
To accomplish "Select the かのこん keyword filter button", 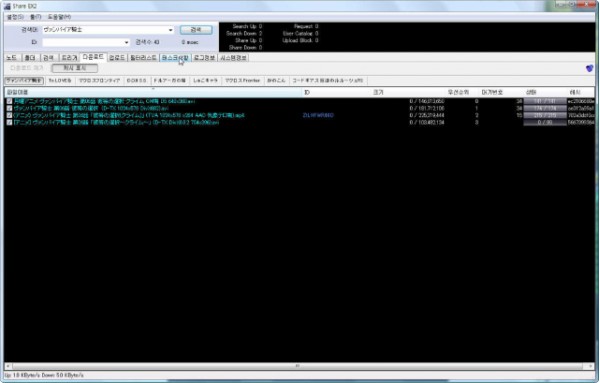I will (276, 81).
